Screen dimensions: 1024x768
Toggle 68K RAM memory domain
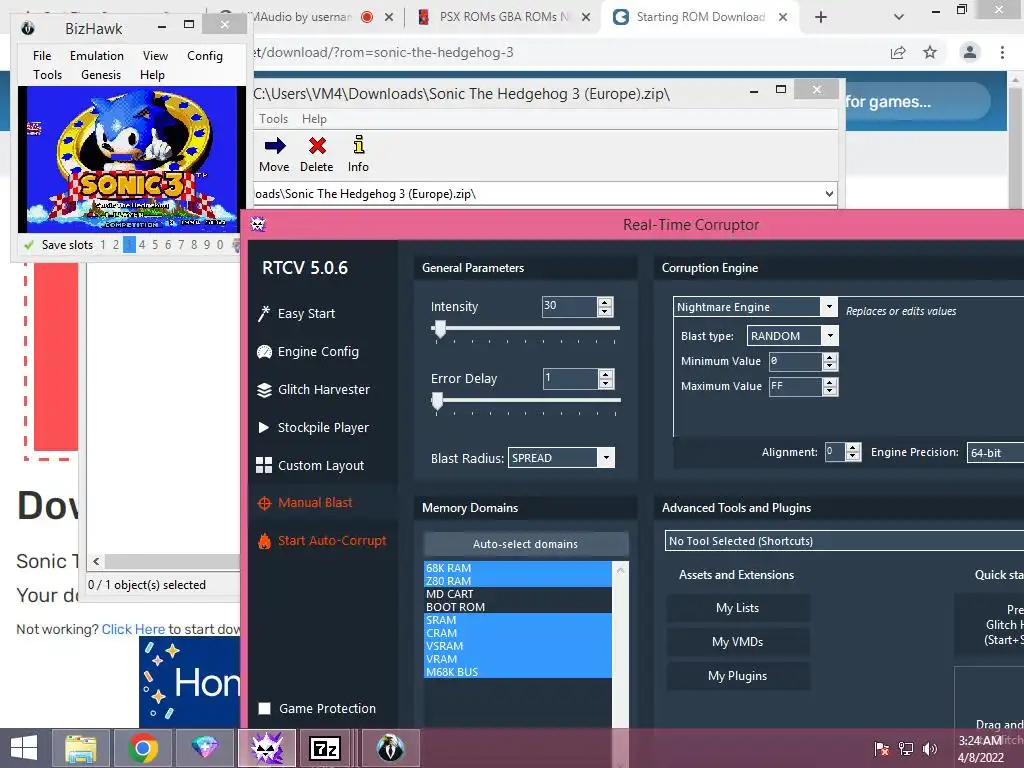[x=518, y=568]
